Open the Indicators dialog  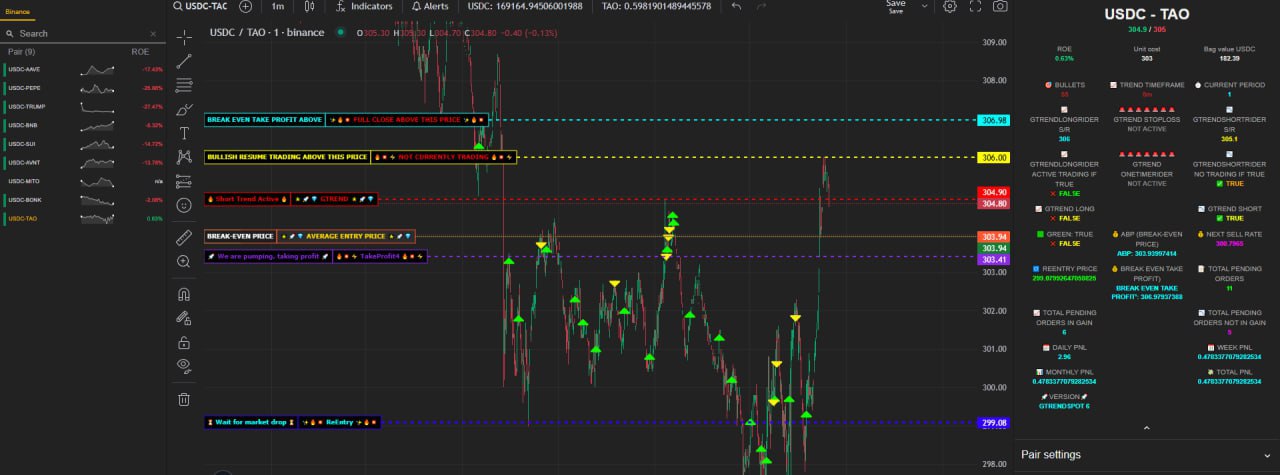point(364,6)
